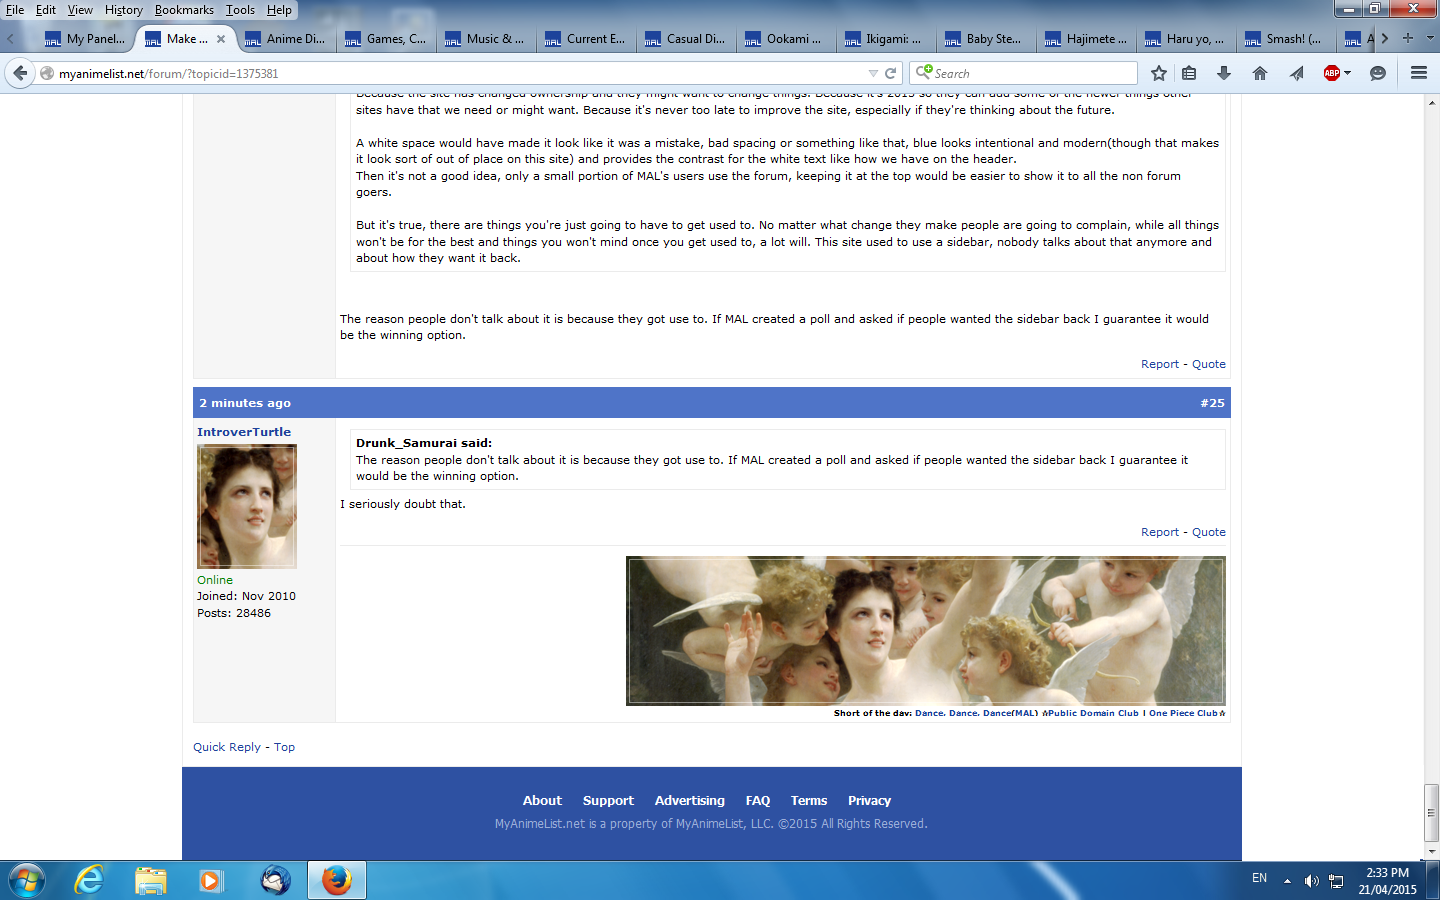
Task: Open the chat smiley face icon
Action: click(1378, 73)
